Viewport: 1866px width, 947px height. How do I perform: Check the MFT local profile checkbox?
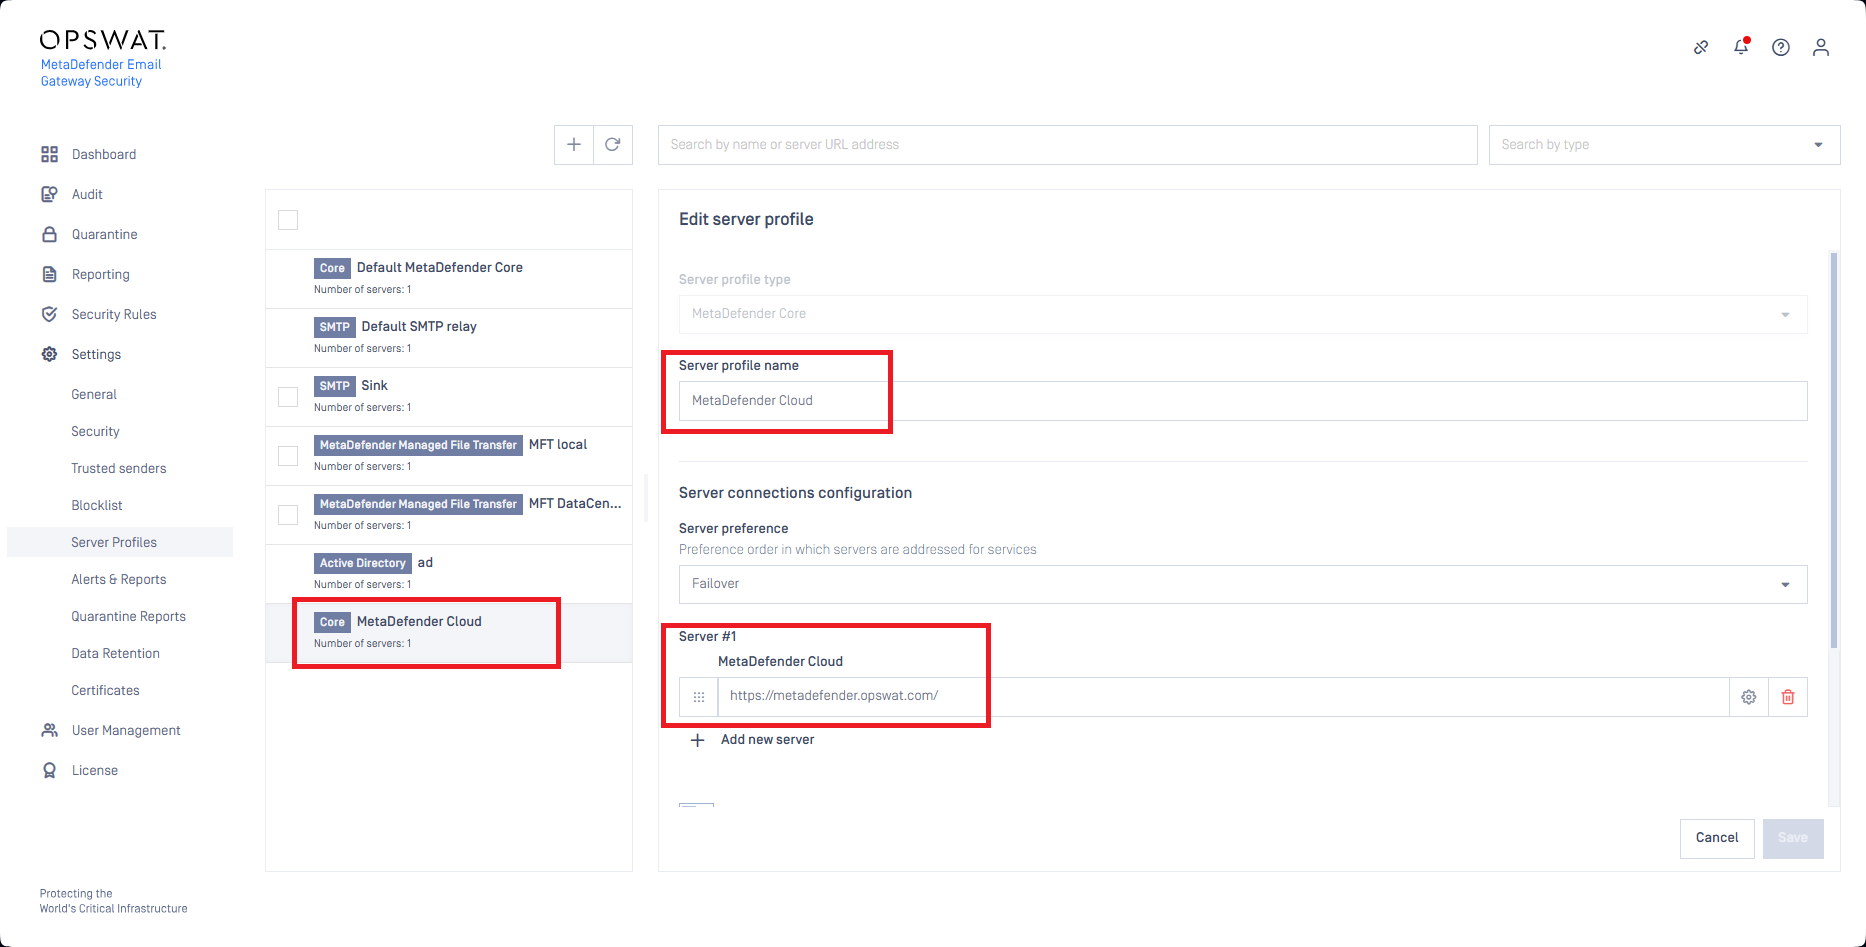(288, 456)
